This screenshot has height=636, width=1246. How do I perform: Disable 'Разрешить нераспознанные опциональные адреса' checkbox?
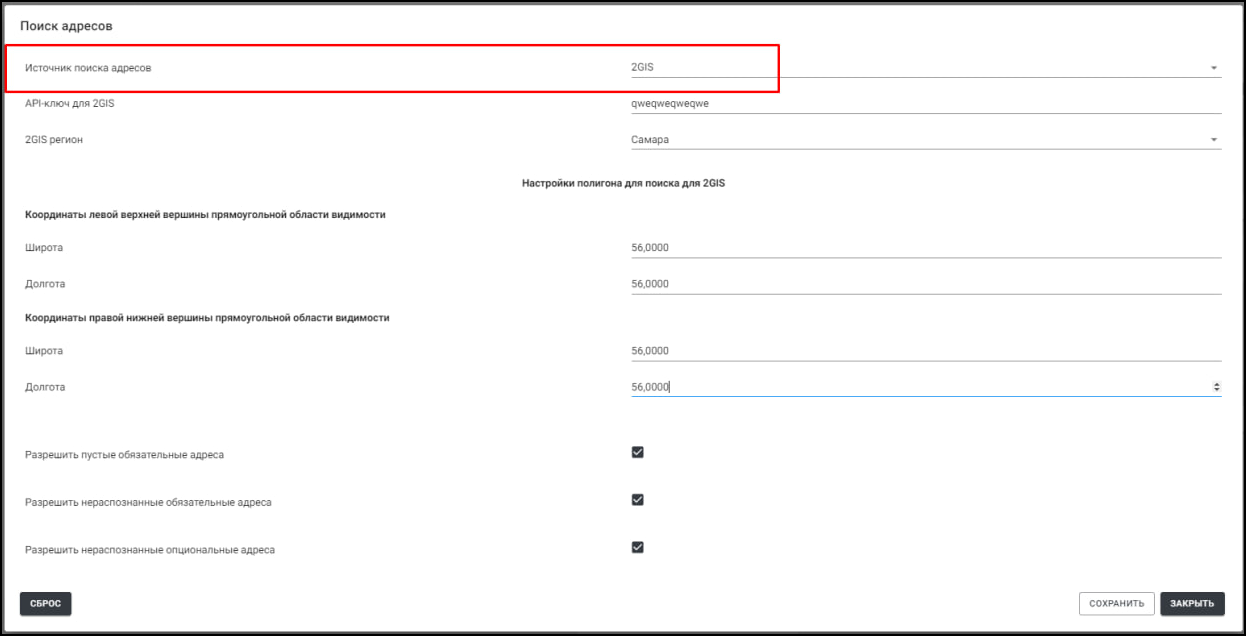point(638,547)
